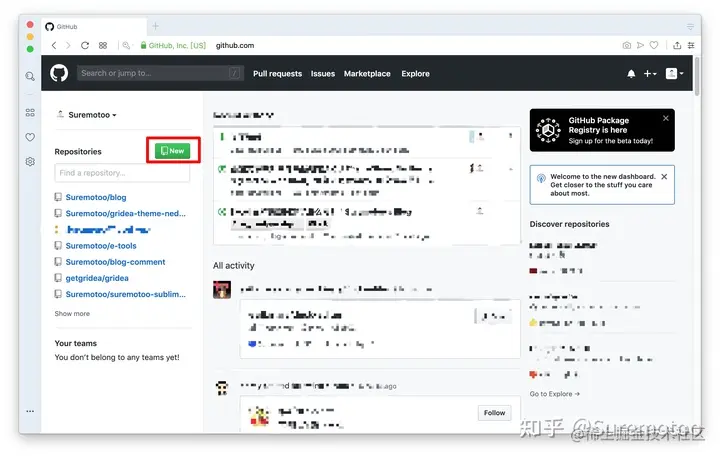Click the Go to Explore link

point(554,394)
